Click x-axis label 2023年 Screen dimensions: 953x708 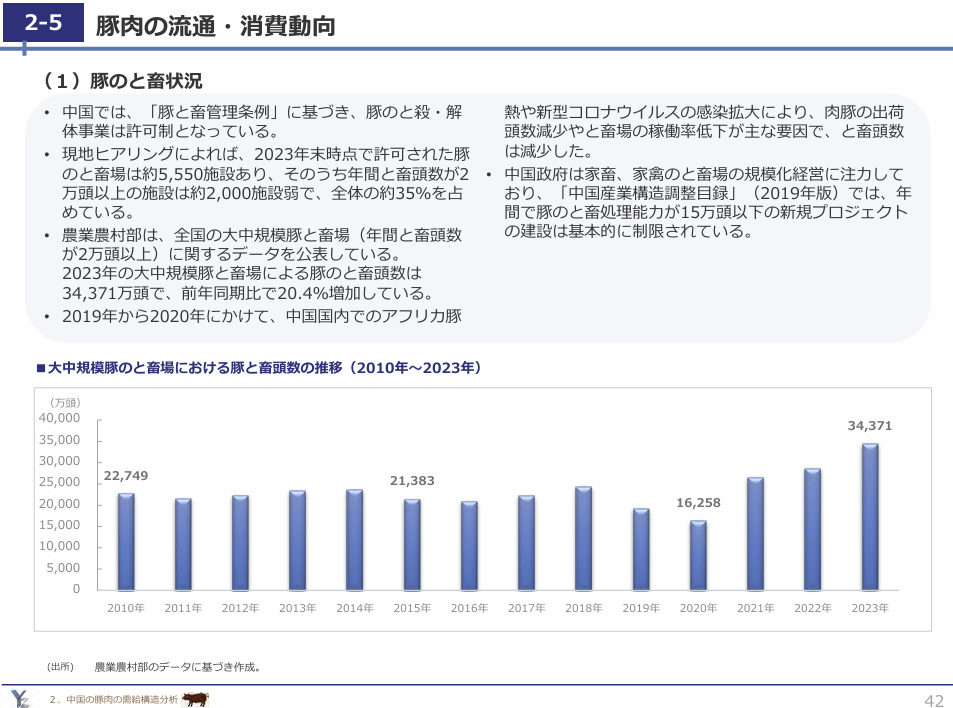[x=870, y=608]
